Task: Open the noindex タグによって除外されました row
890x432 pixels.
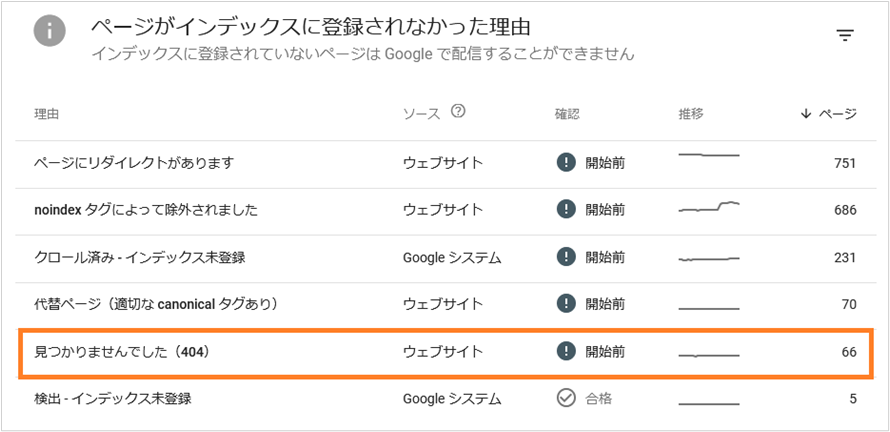Action: point(146,210)
